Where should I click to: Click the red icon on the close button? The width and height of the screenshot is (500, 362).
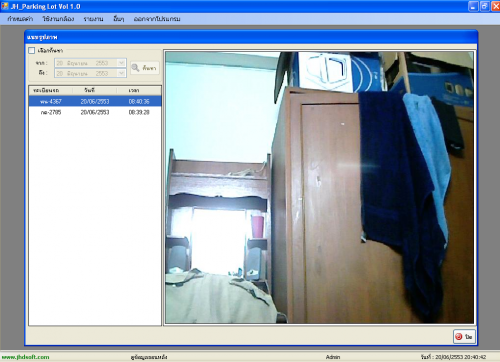(459, 336)
